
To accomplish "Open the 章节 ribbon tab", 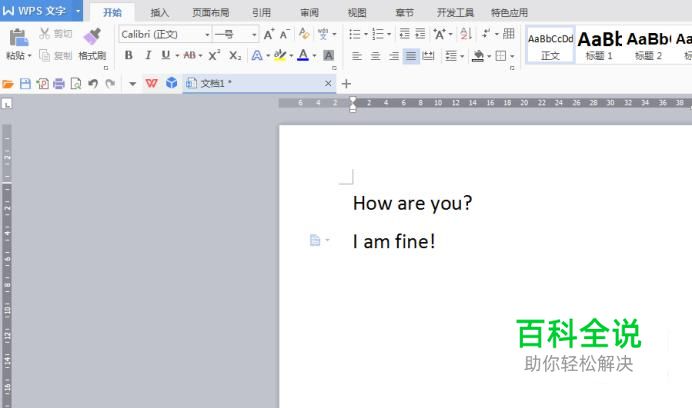I will (x=405, y=12).
